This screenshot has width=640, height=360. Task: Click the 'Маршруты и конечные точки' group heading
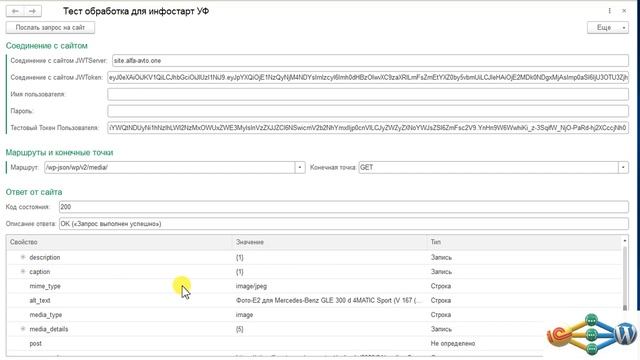[59, 153]
